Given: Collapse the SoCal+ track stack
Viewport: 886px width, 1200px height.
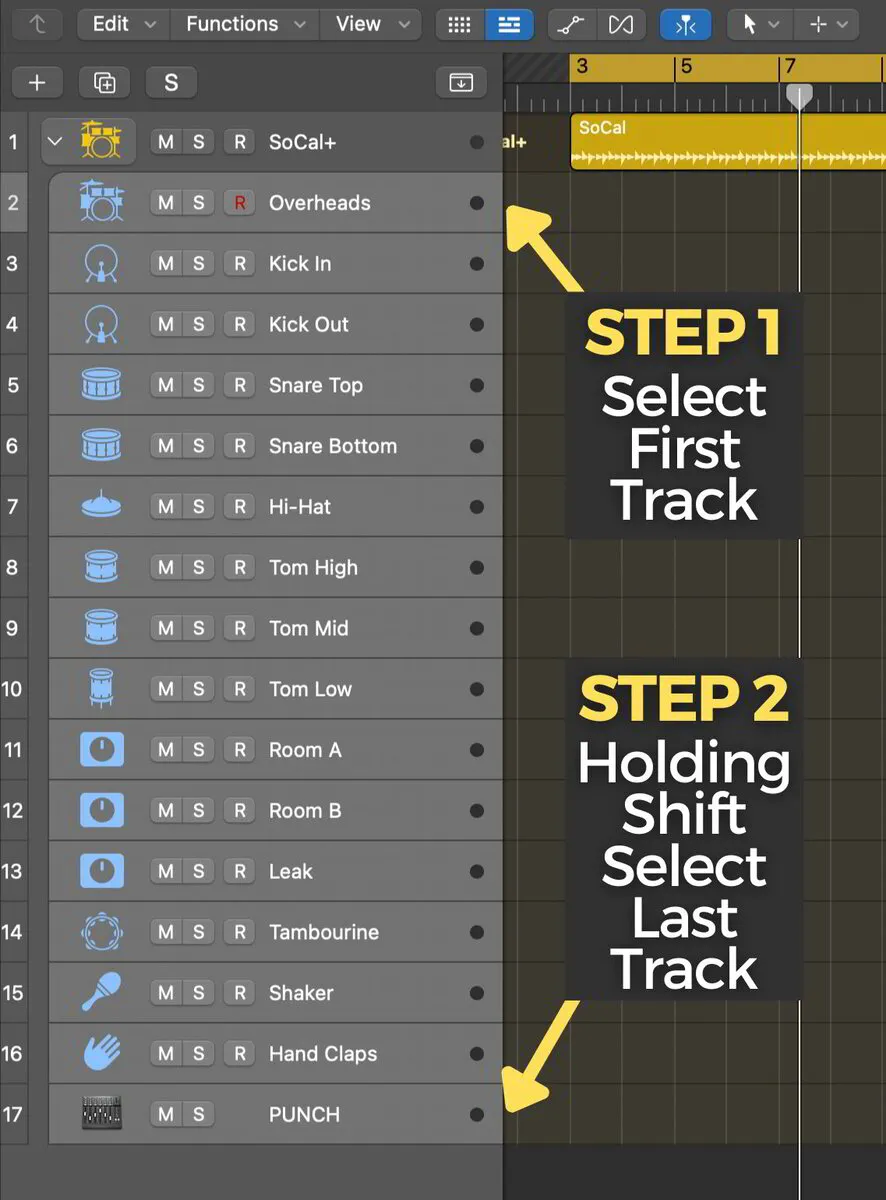Looking at the screenshot, I should (x=55, y=141).
